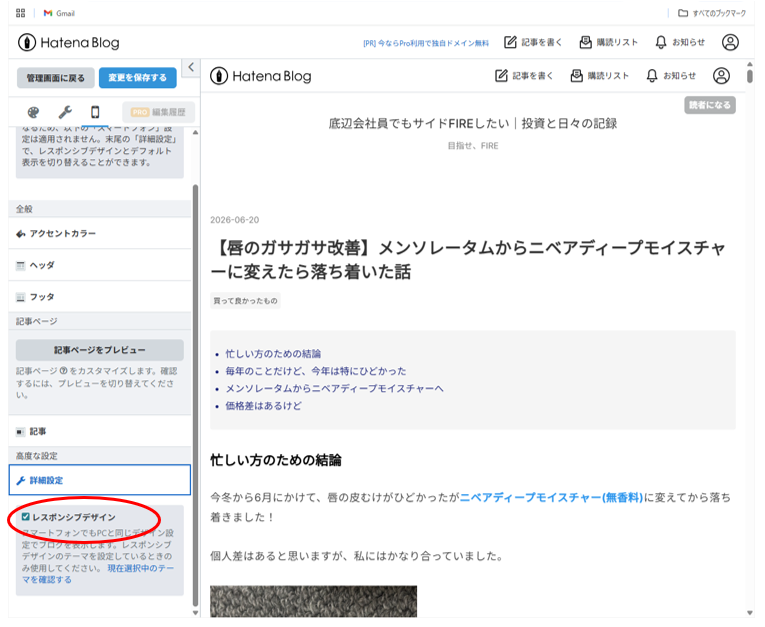Click the sidebar vertical scrollbar thumb
Image resolution: width=765 pixels, height=627 pixels.
(x=196, y=395)
